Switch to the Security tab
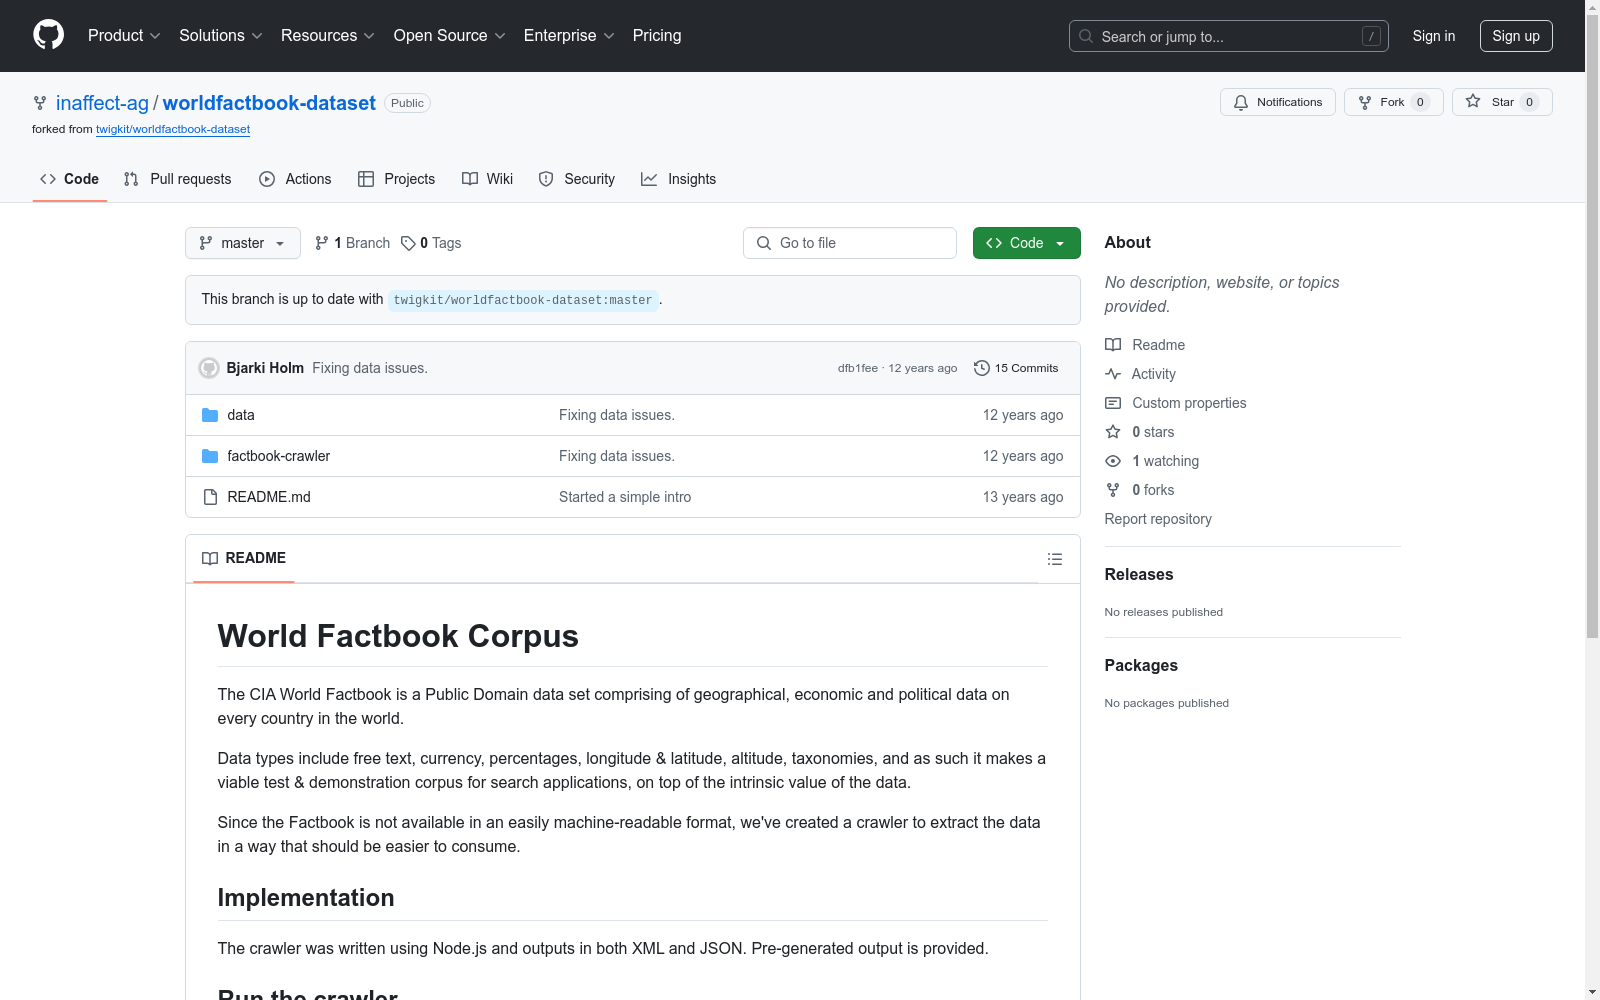Viewport: 1600px width, 1000px height. coord(577,179)
